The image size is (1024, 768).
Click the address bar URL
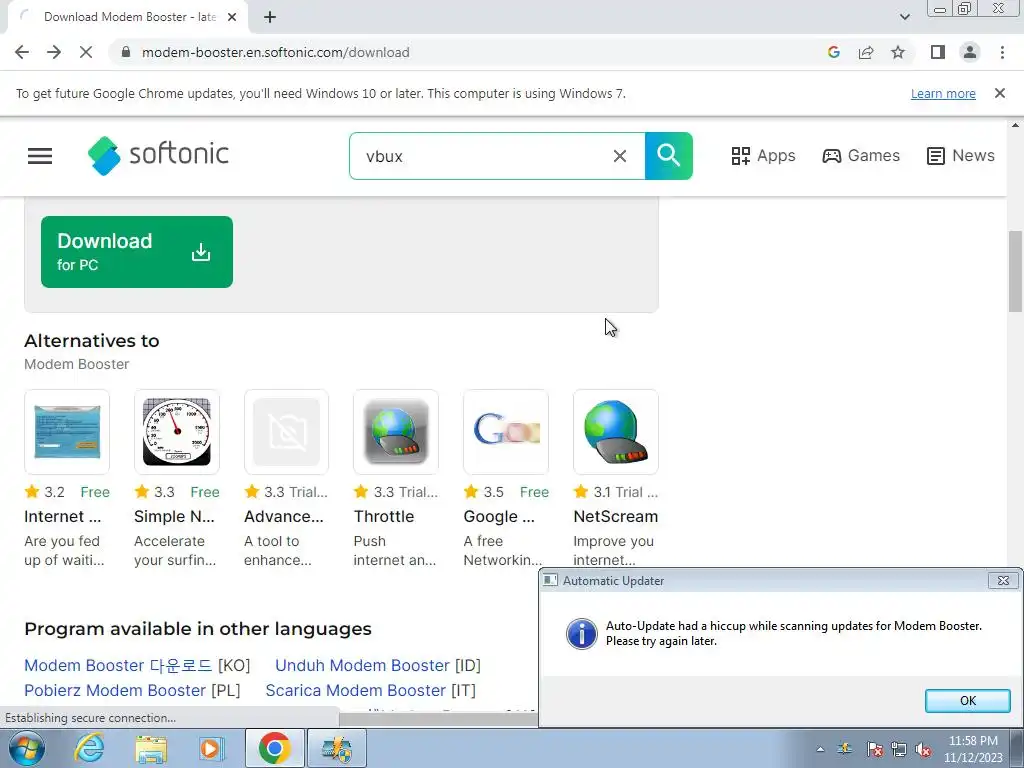pos(276,52)
